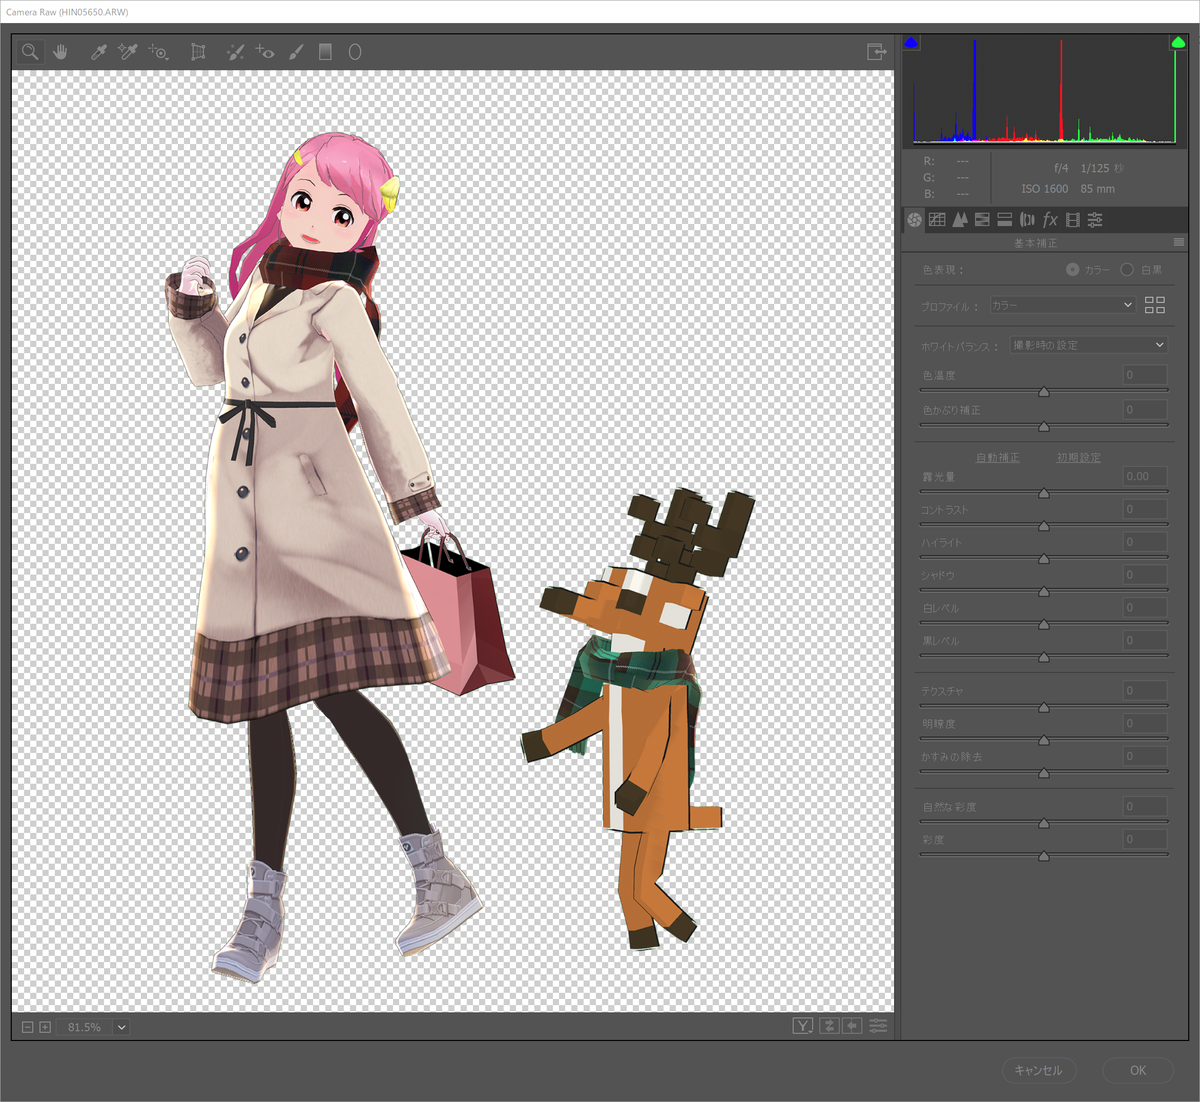Screen dimensions: 1200x1102
Task: Click the 黒レベル slider handle
Action: pos(1043,657)
